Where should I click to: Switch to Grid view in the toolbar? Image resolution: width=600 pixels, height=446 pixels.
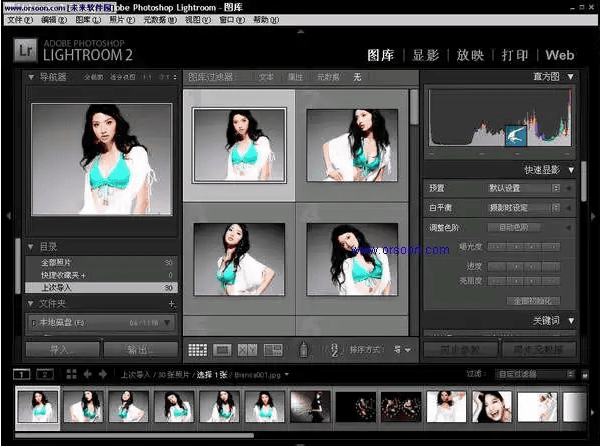coord(198,350)
